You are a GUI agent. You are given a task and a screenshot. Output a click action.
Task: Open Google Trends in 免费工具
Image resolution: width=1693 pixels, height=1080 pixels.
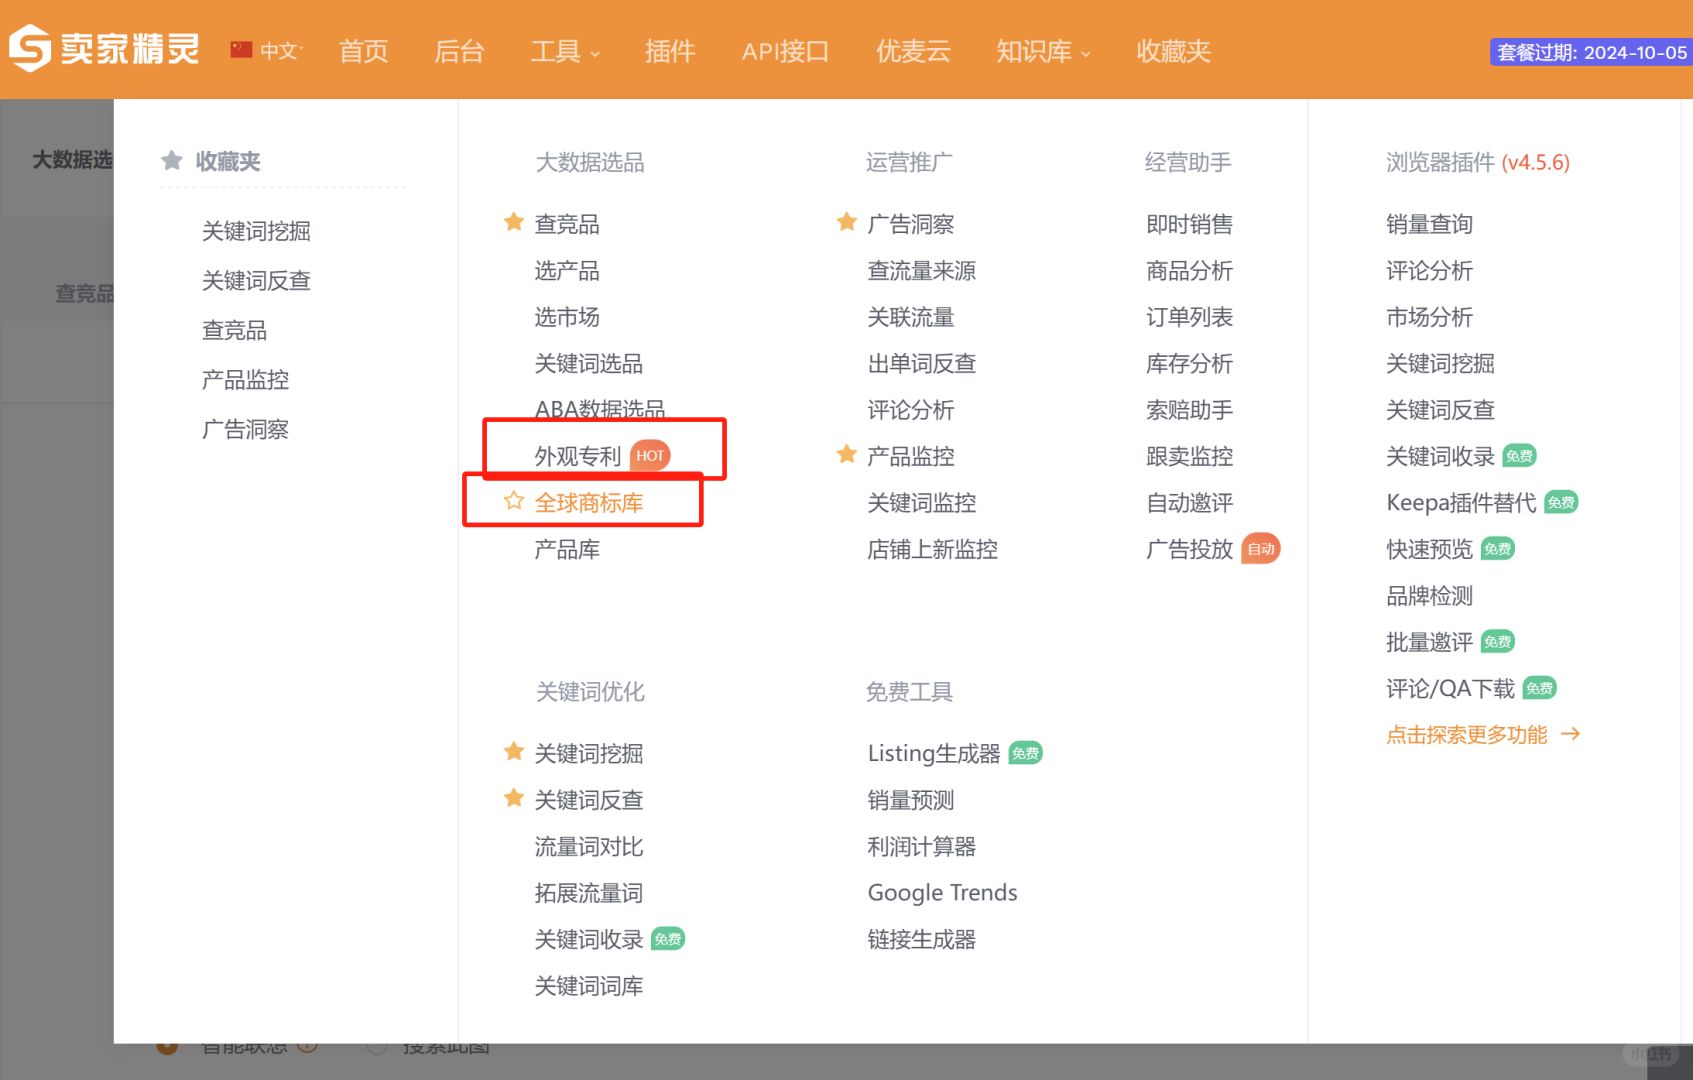coord(942,893)
